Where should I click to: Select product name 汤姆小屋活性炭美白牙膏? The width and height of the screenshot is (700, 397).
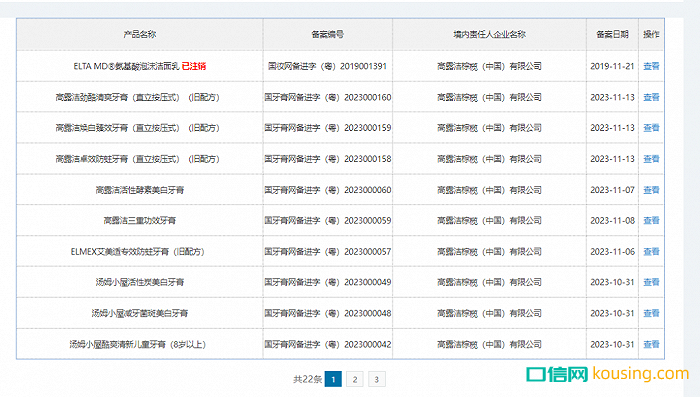140,282
